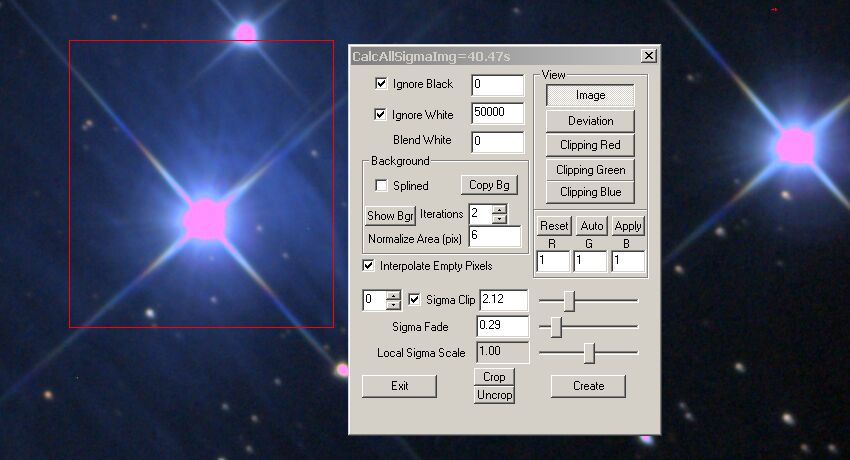The image size is (850, 460).
Task: Increment the spinner left of Sigma Clip
Action: [x=393, y=295]
